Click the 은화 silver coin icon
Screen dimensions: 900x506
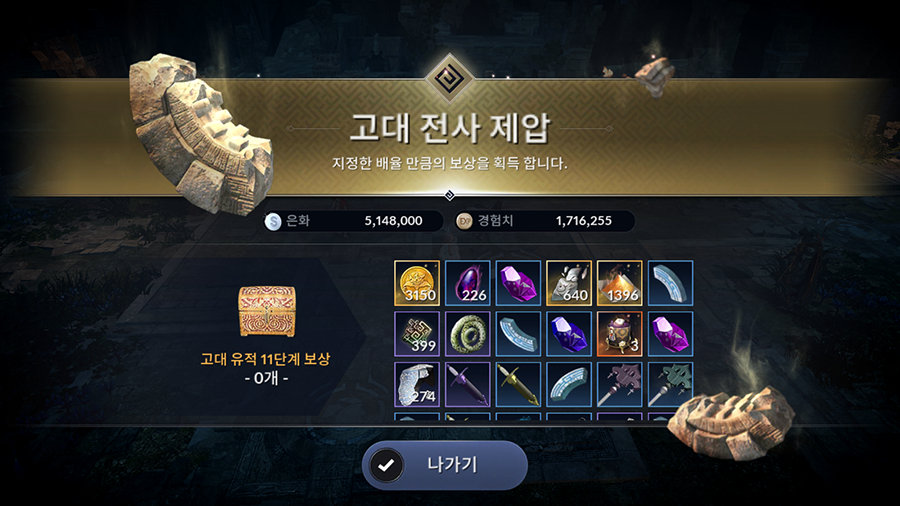click(273, 221)
